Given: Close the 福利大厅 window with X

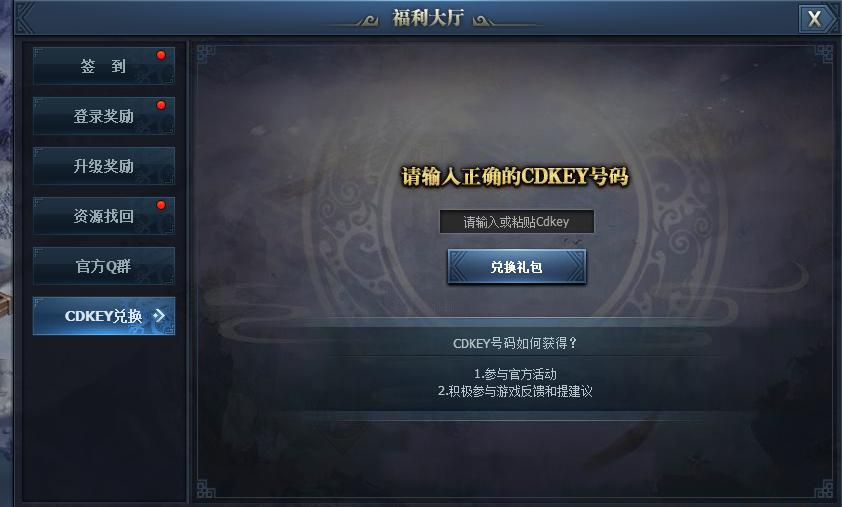Looking at the screenshot, I should click(815, 19).
